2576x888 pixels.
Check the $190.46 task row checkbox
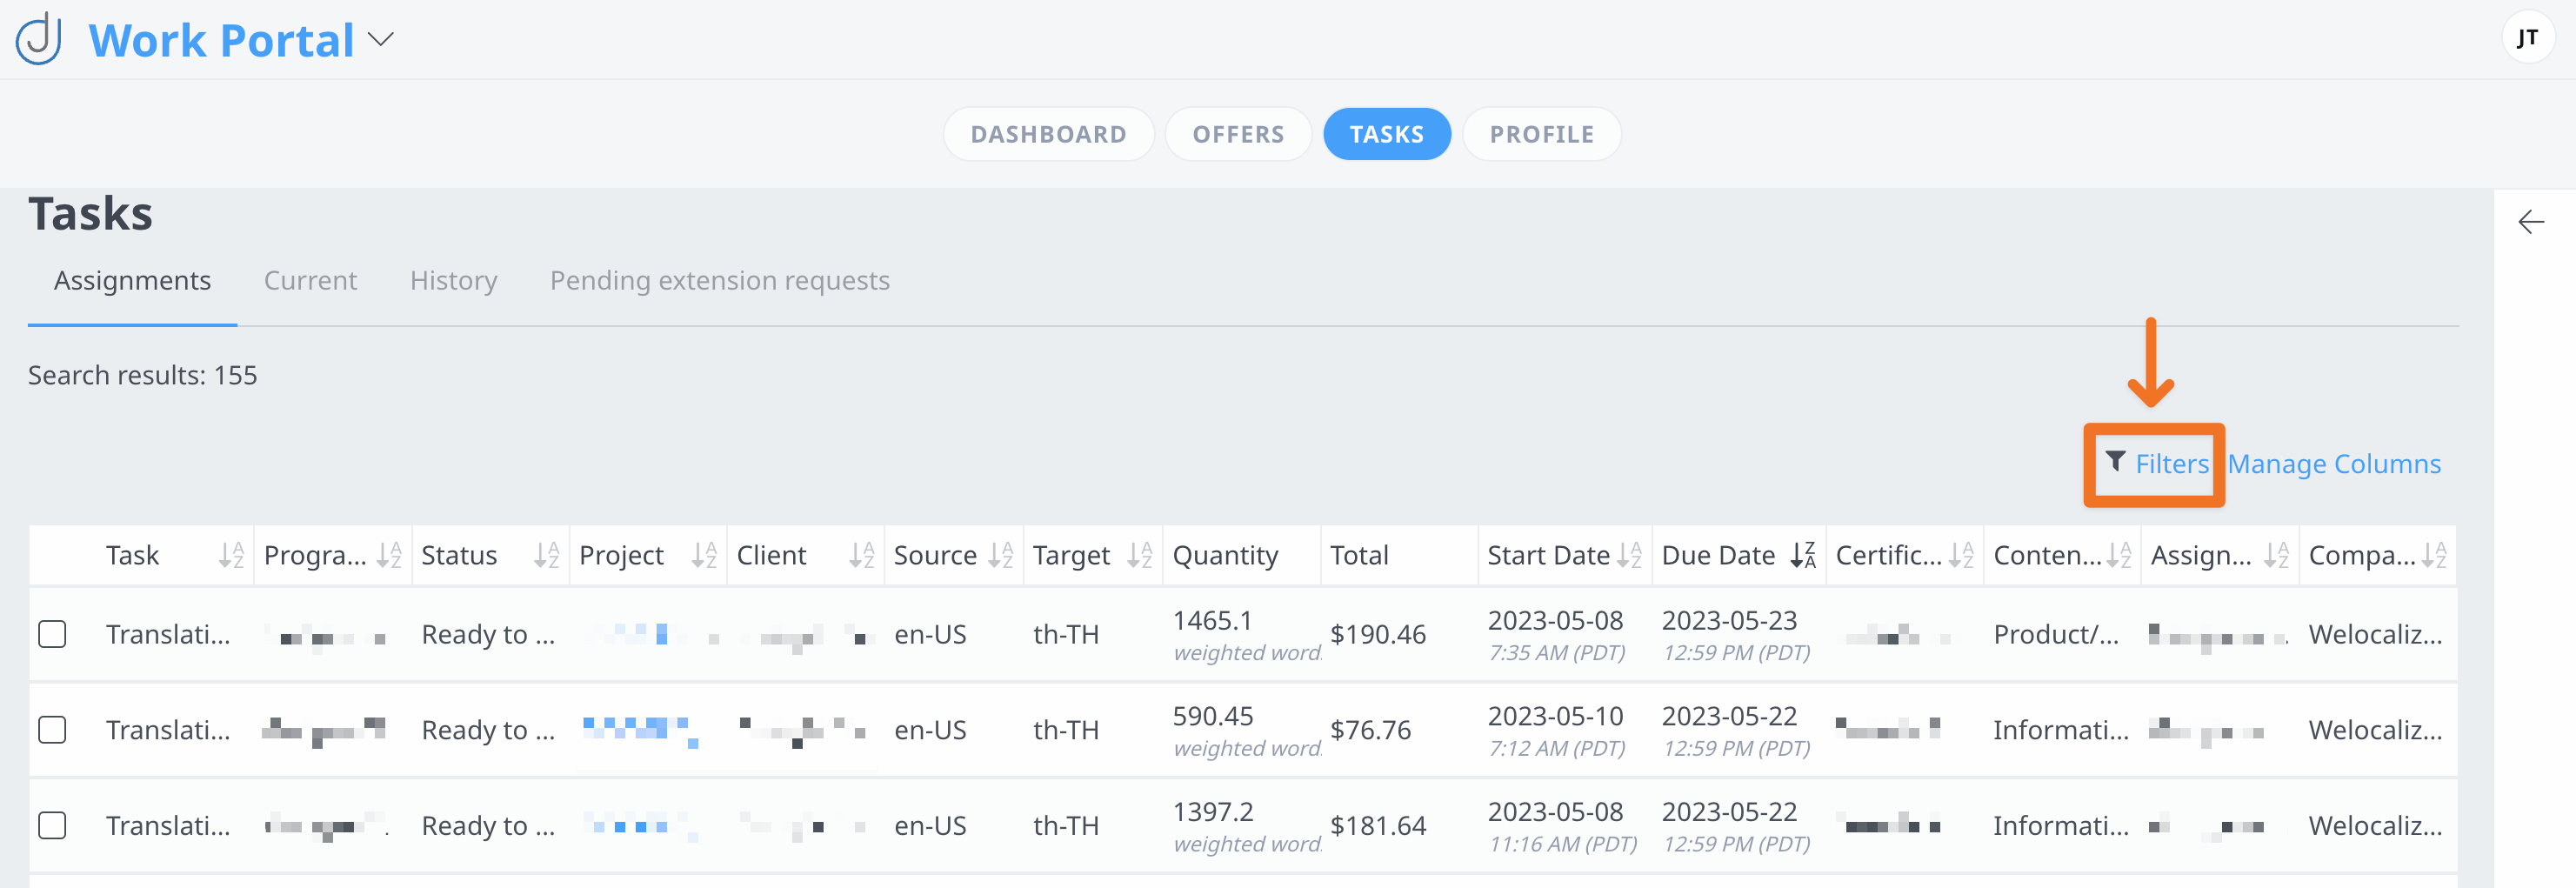click(x=52, y=635)
